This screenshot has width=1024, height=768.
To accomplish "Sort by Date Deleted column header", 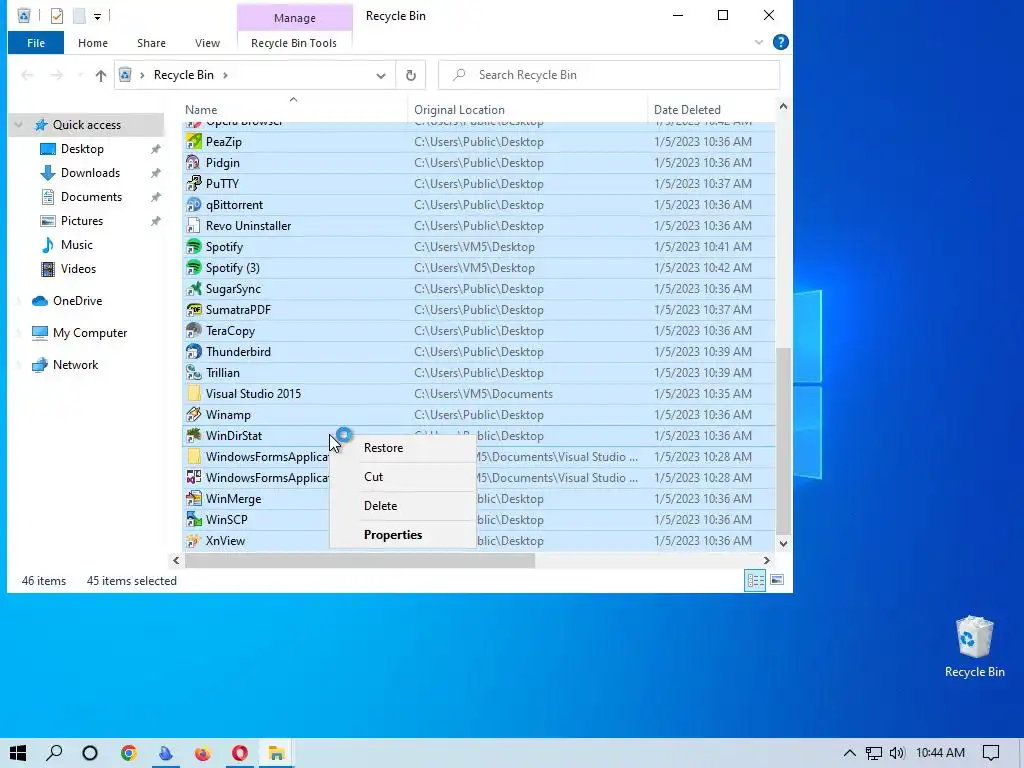I will point(712,110).
